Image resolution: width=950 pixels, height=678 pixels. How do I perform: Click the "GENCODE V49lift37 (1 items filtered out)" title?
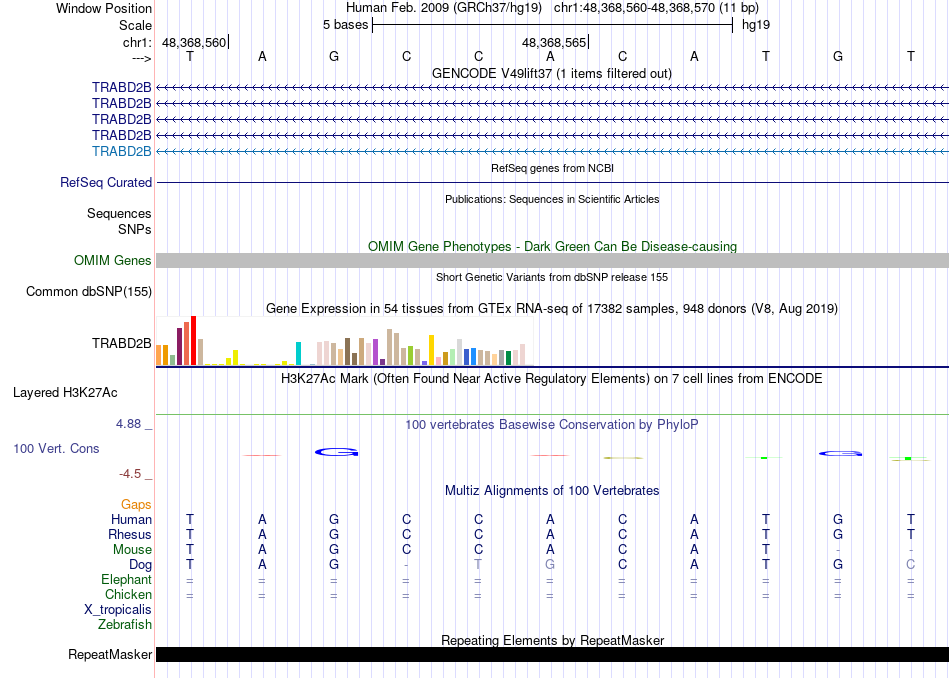(x=552, y=73)
